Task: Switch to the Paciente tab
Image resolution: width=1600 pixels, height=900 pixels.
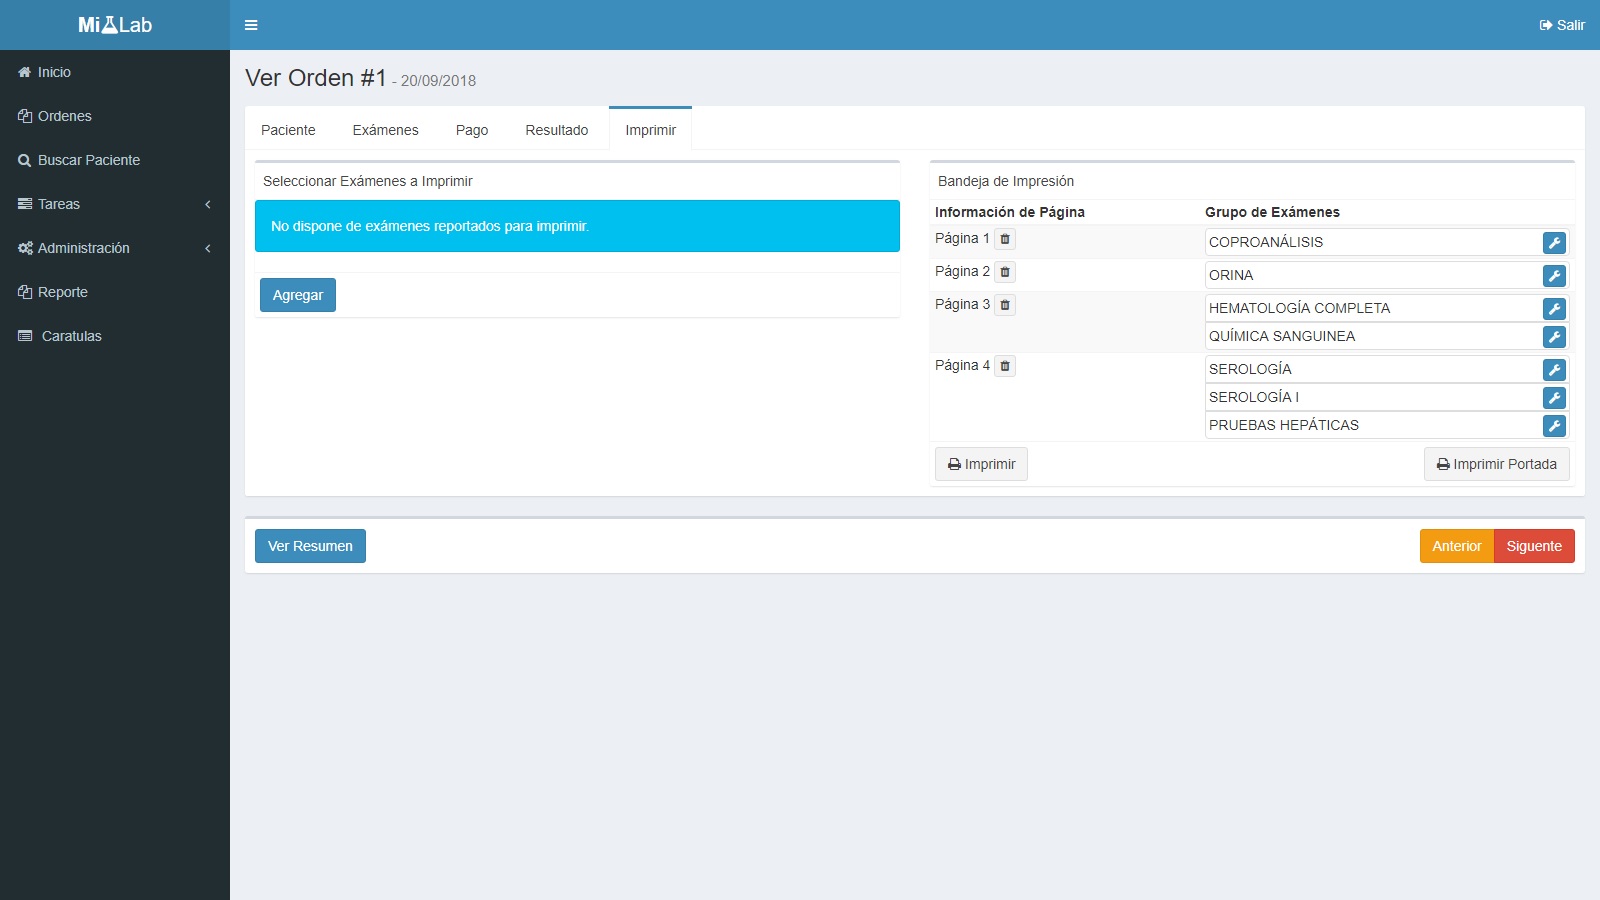Action: tap(288, 130)
